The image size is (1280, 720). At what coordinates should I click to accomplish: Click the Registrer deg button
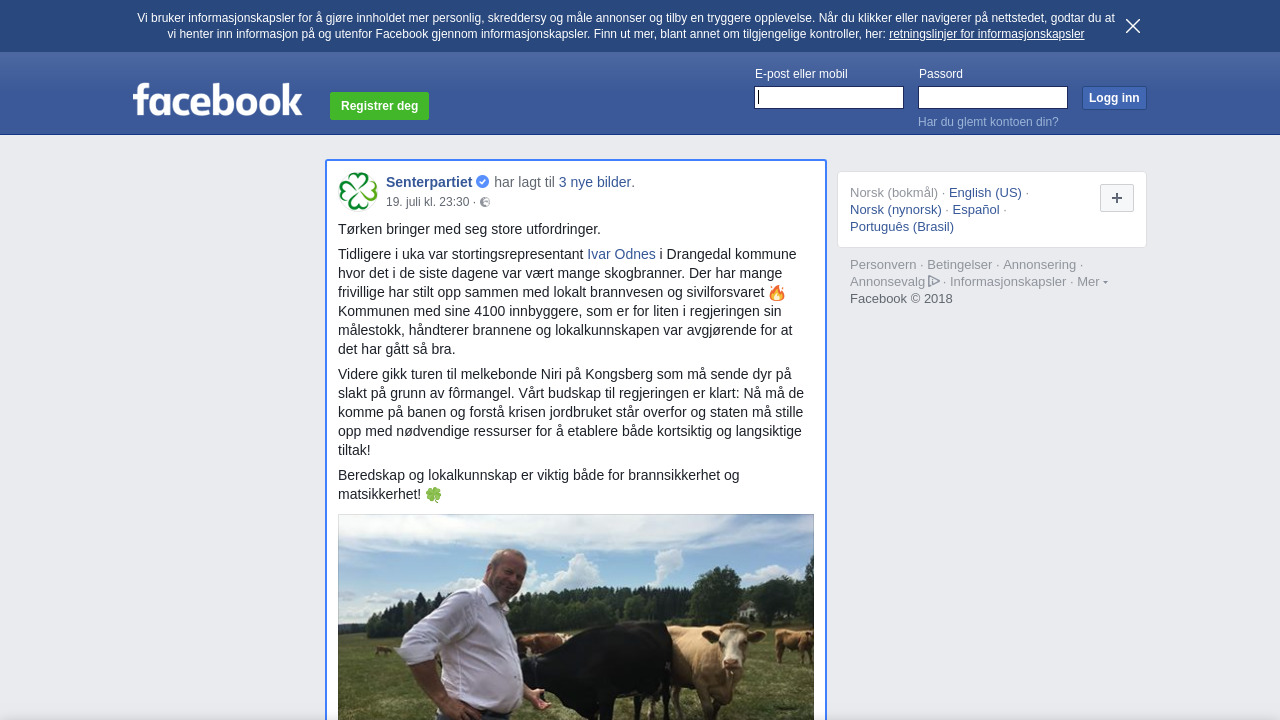[x=379, y=106]
